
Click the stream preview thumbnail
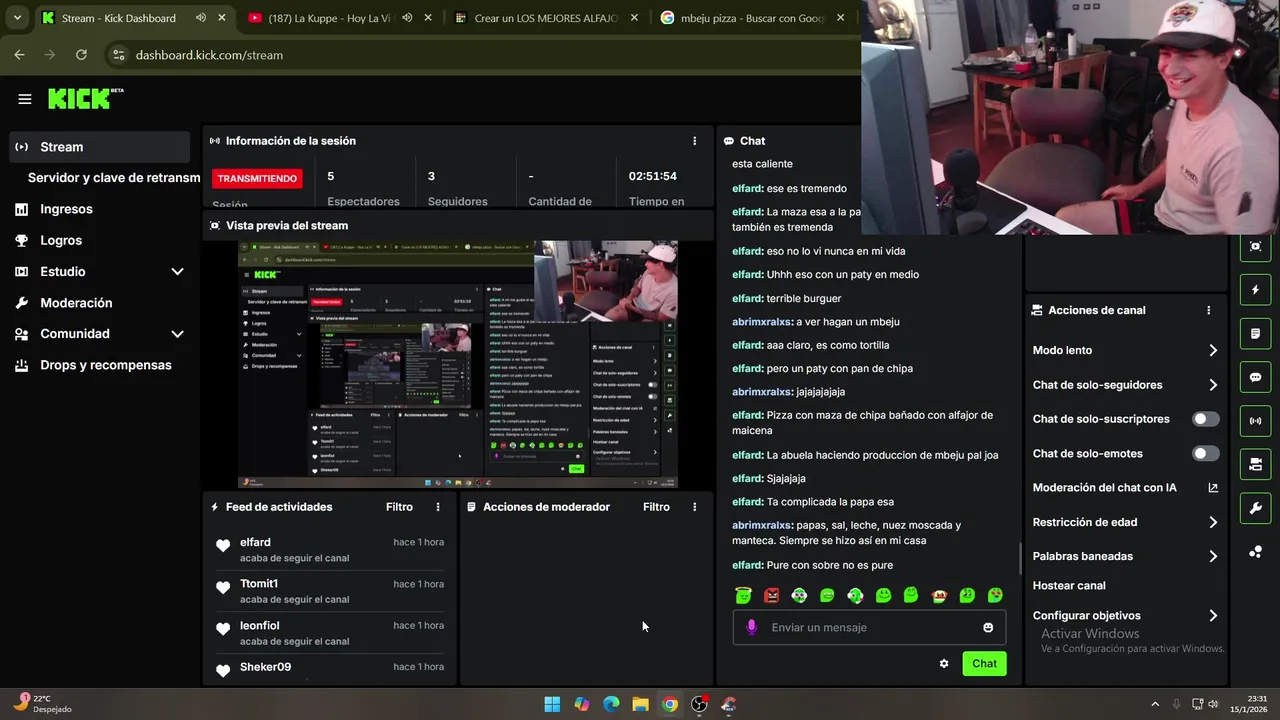458,364
